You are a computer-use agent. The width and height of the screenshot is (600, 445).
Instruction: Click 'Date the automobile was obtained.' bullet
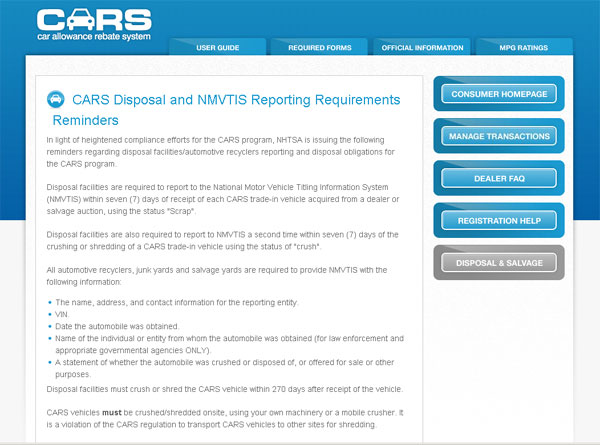[x=117, y=326]
